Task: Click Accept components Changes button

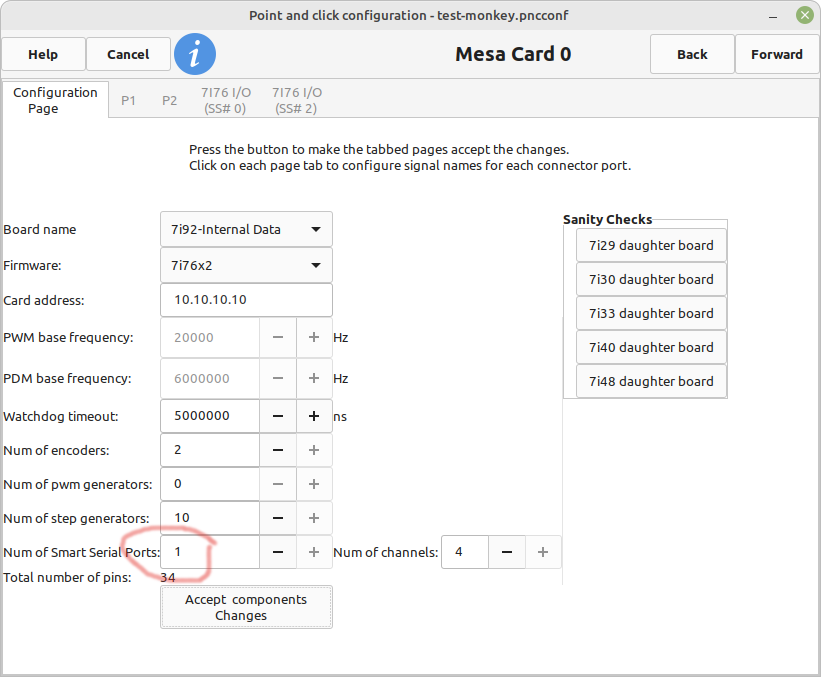Action: tap(246, 607)
